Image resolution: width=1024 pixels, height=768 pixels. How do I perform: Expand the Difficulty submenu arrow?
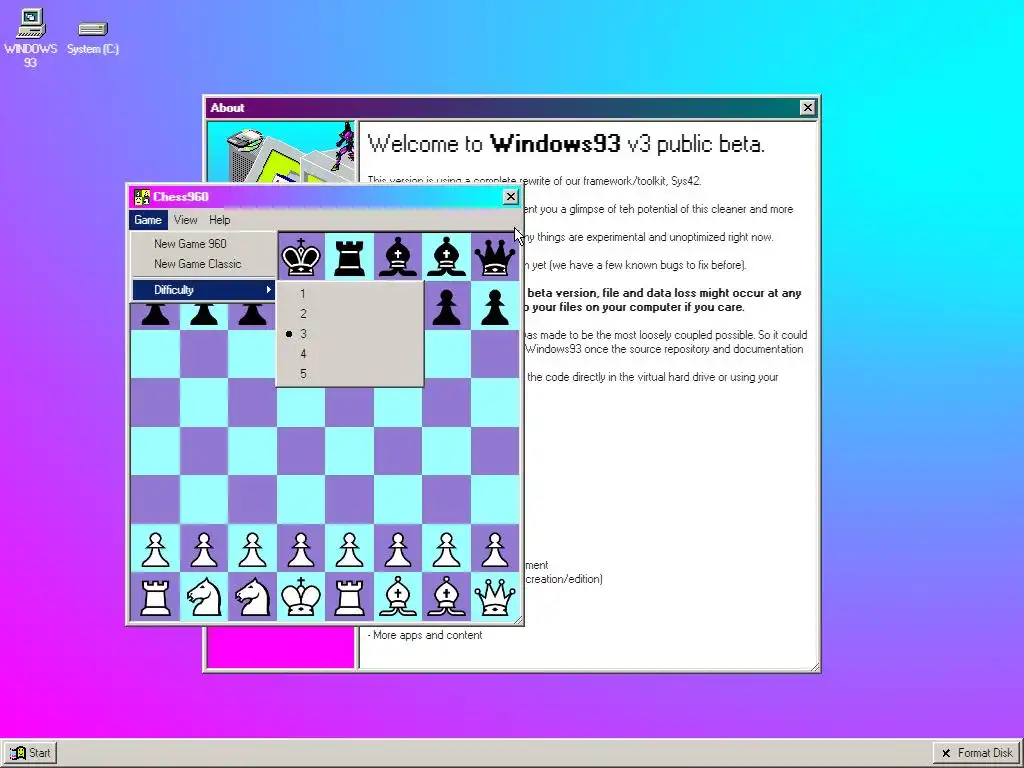pyautogui.click(x=268, y=289)
